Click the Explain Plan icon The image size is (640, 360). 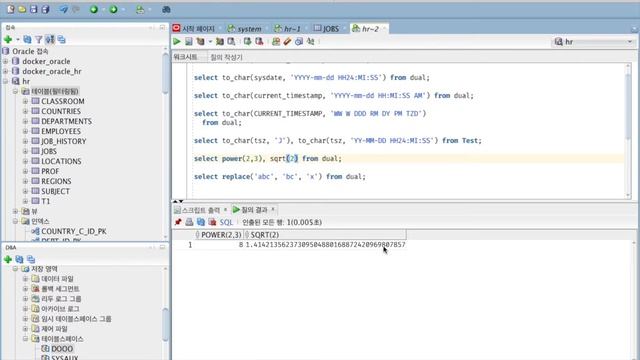[200, 41]
